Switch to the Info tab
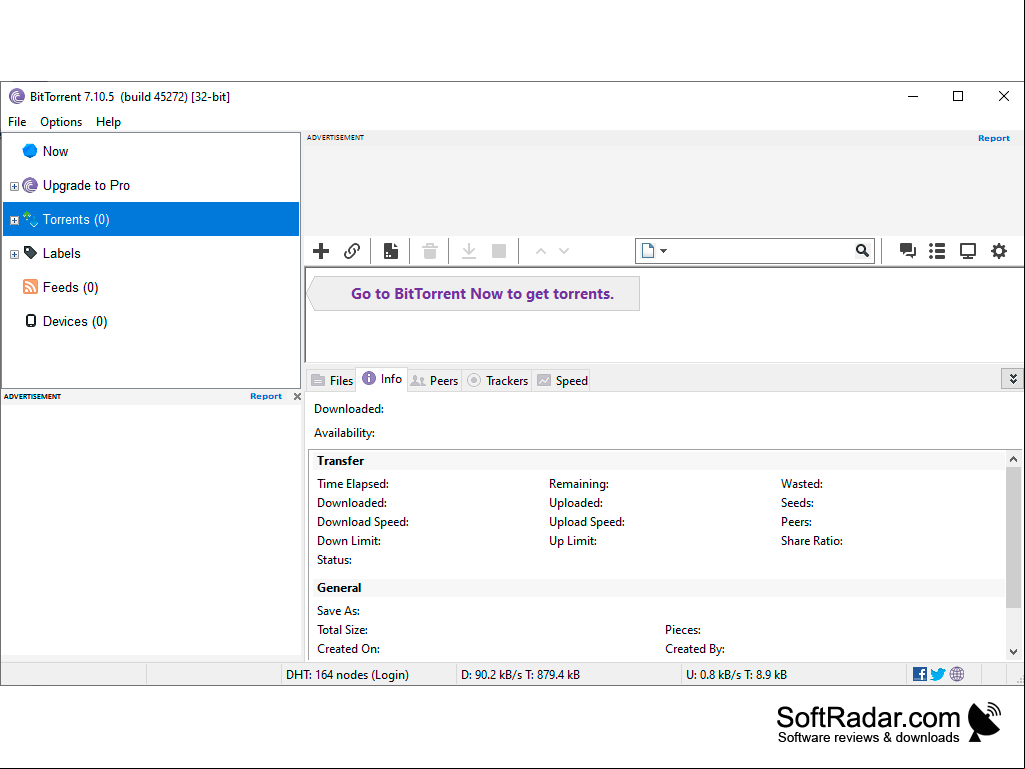Image resolution: width=1025 pixels, height=769 pixels. [x=382, y=379]
